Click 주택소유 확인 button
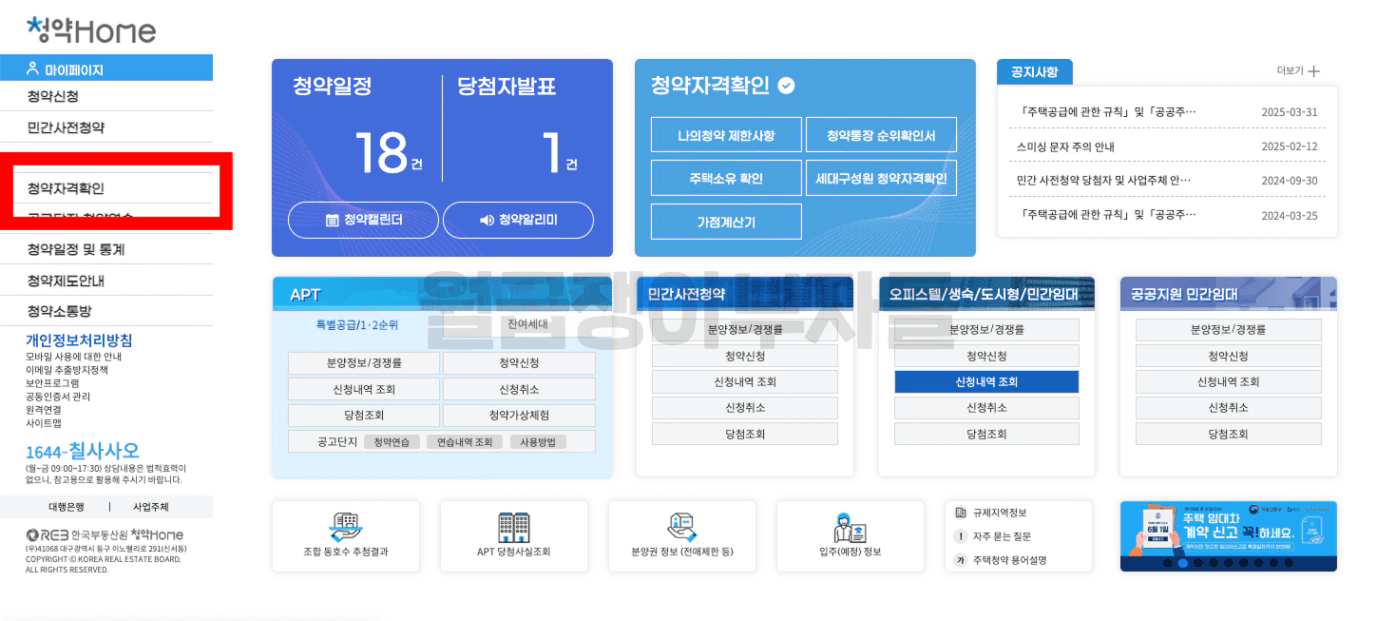 click(x=726, y=178)
